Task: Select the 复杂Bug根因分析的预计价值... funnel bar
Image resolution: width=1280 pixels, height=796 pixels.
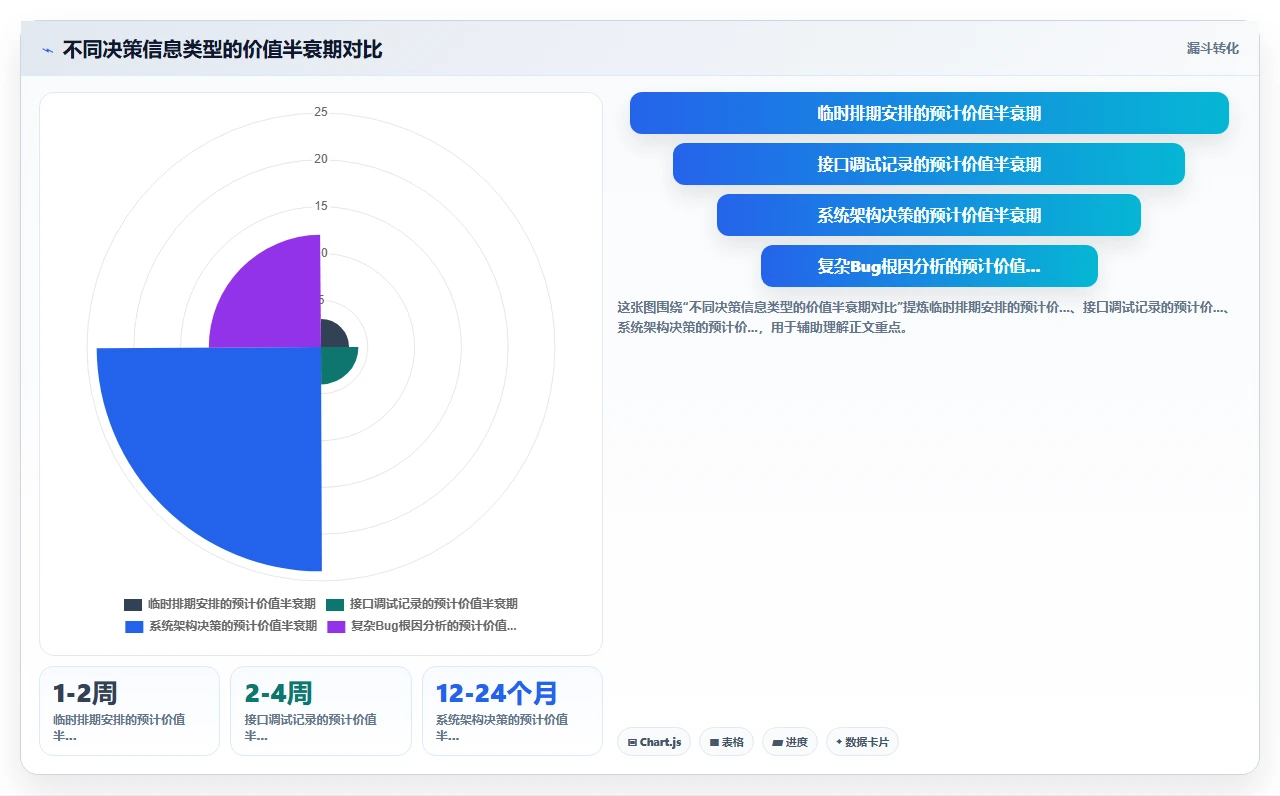Action: click(929, 266)
